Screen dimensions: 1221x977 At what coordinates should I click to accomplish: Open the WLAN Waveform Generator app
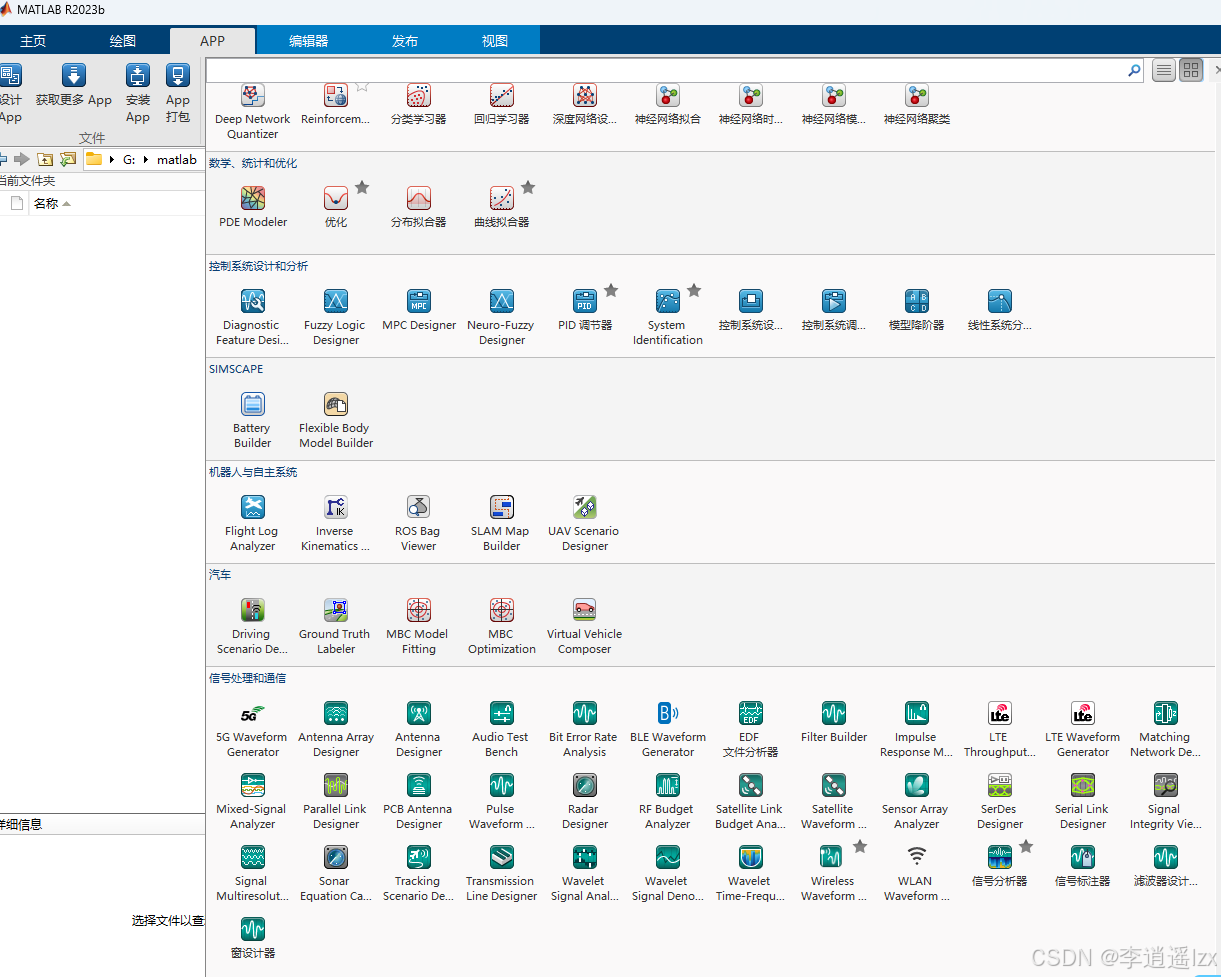click(917, 873)
